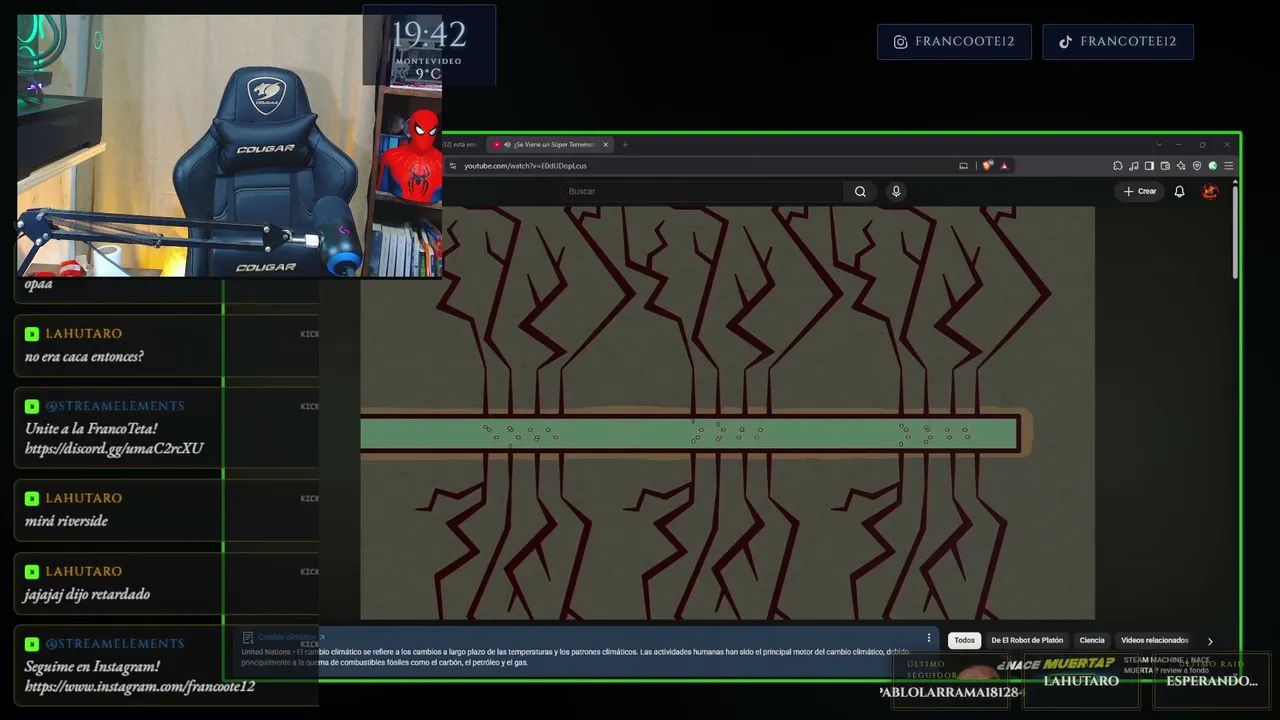Open the YouTube account avatar menu
The width and height of the screenshot is (1280, 720).
(1210, 191)
